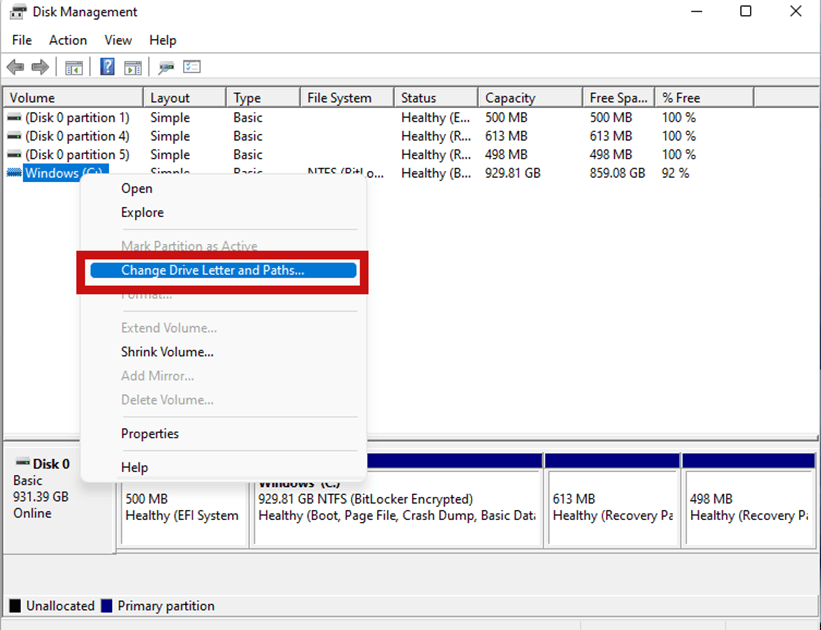Click the Forward arrow toolbar icon

[x=40, y=67]
